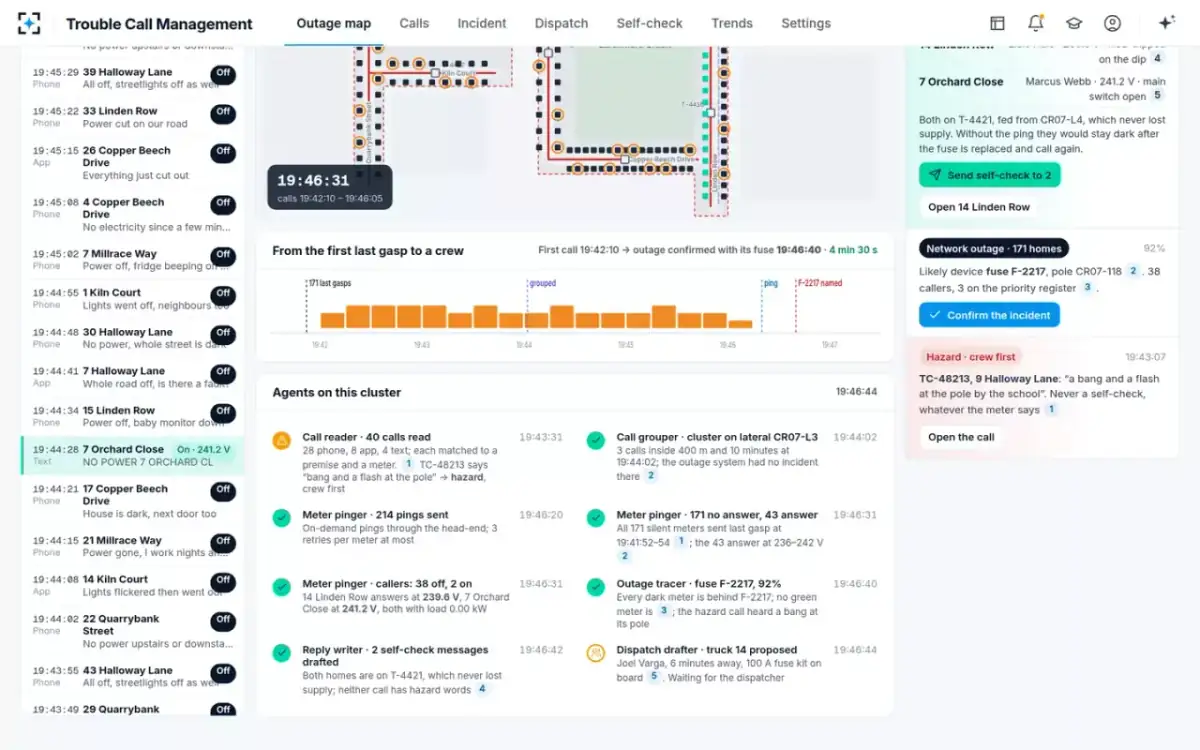Click the 'On · 241.2 V' status badge
Viewport: 1200px width, 750px height.
coord(204,450)
